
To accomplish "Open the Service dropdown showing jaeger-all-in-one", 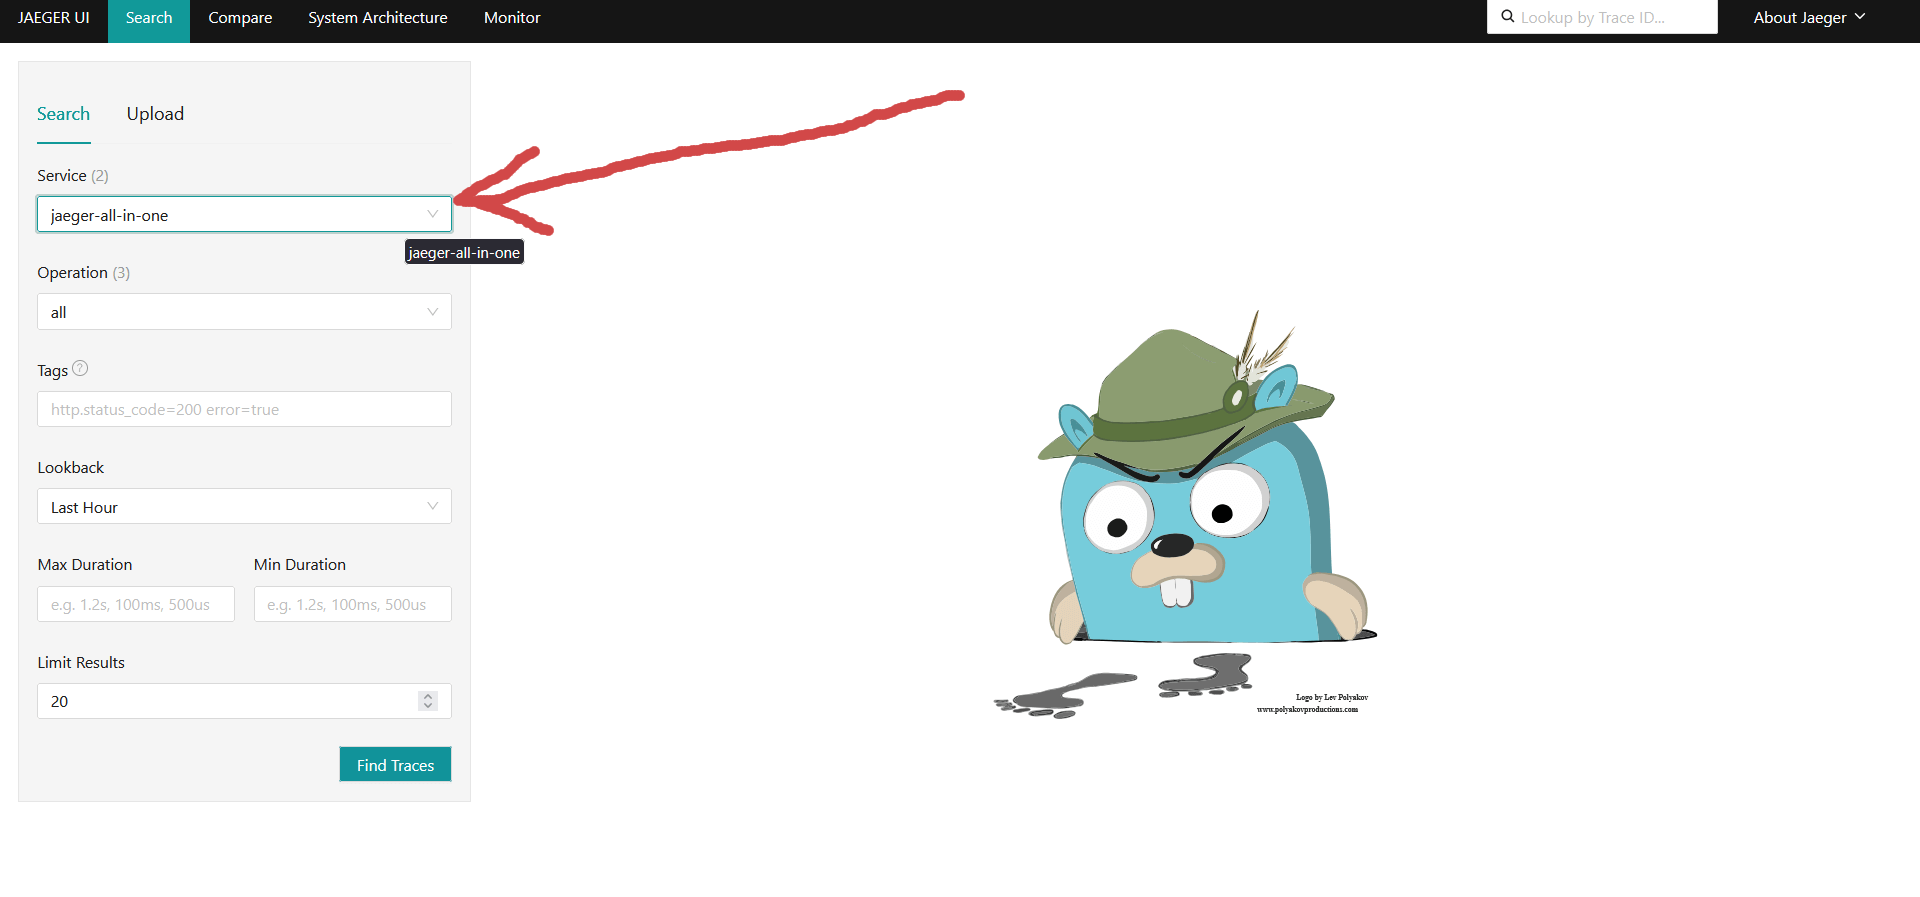I will click(244, 214).
